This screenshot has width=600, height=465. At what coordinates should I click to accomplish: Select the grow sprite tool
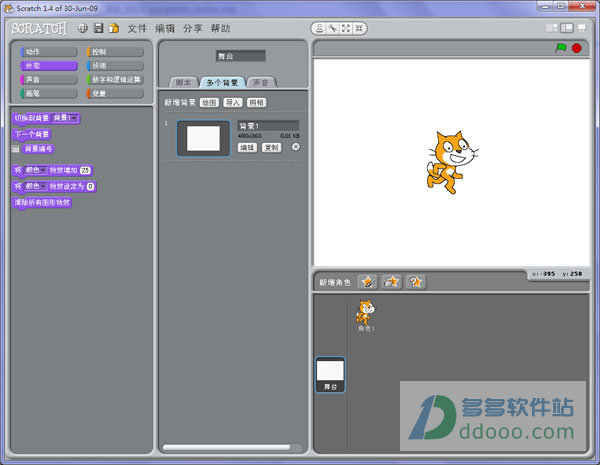346,28
